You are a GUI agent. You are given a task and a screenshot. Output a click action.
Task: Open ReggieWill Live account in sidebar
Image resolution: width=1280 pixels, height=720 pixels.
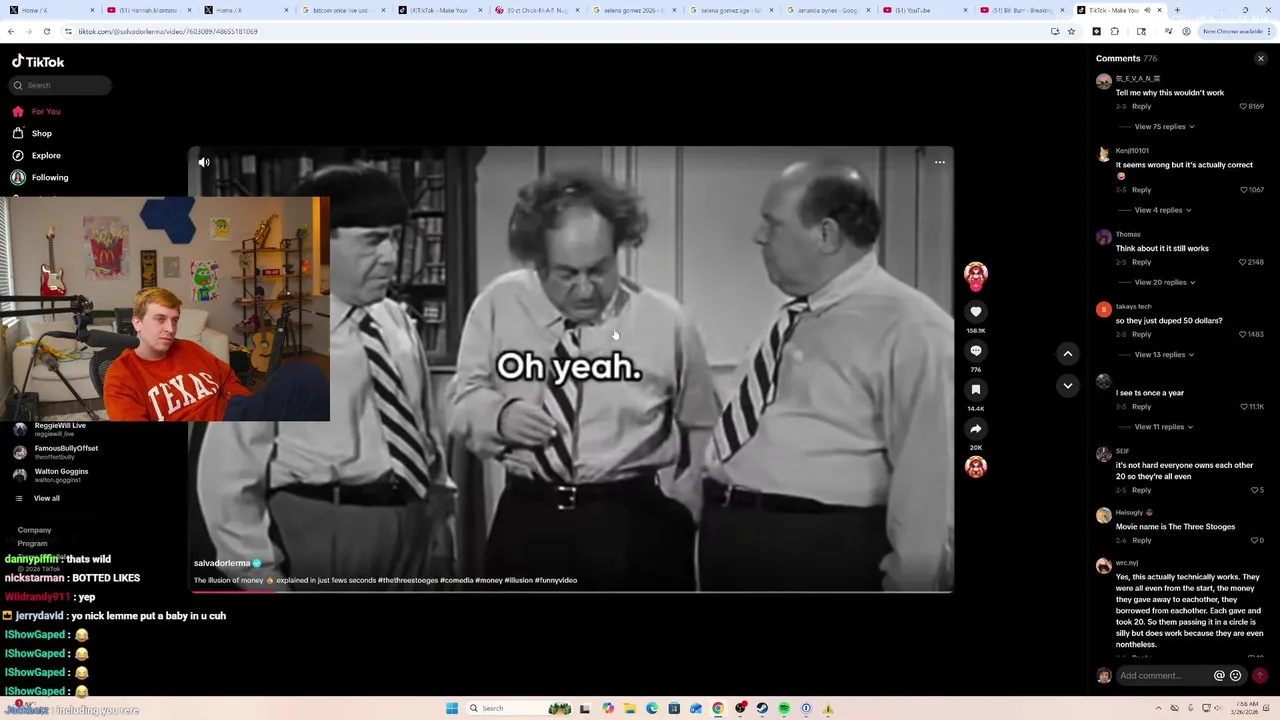point(60,429)
